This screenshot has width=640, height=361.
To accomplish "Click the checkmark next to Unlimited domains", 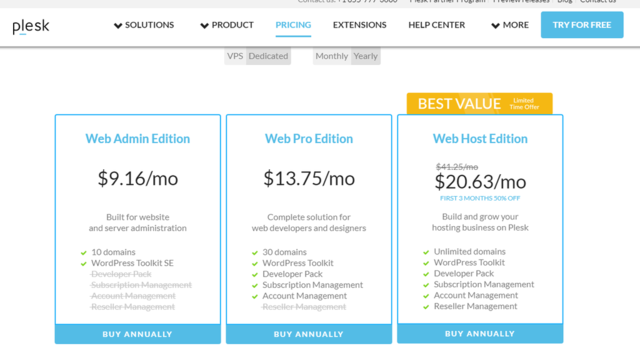I will tap(426, 252).
